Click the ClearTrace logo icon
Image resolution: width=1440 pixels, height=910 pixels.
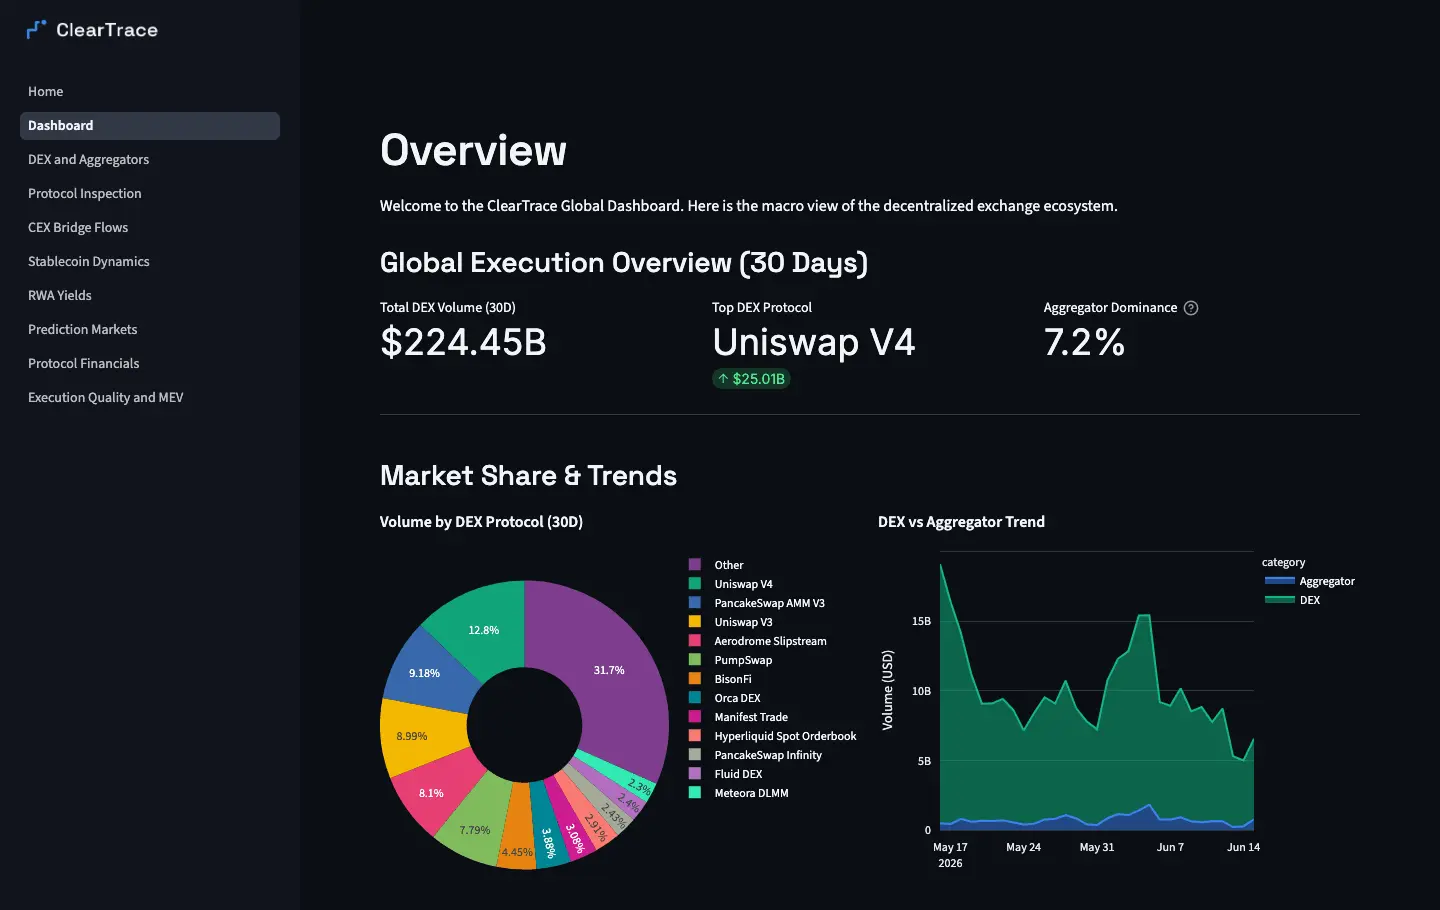click(x=36, y=30)
